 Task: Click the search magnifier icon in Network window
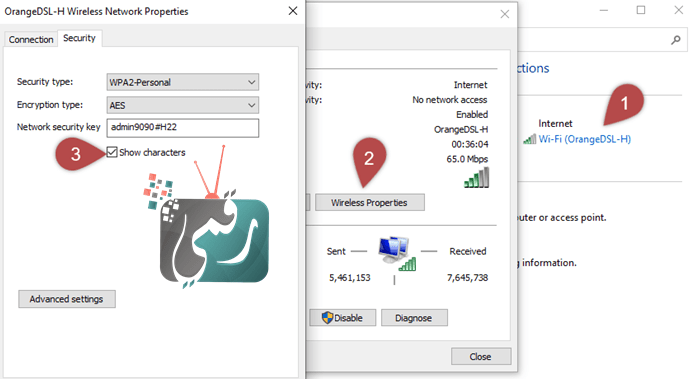676,40
